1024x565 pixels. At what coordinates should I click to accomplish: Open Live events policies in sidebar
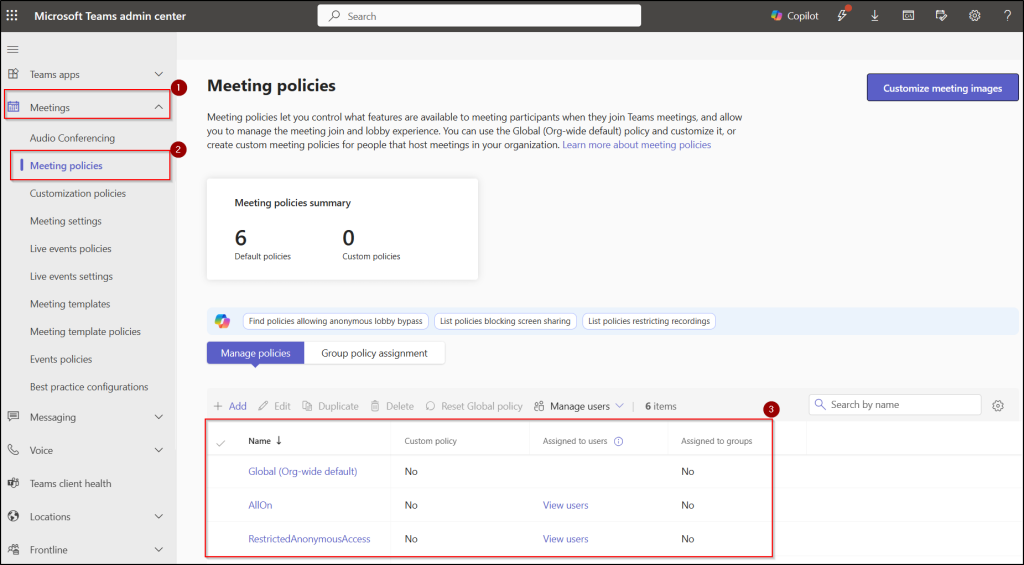(x=71, y=248)
